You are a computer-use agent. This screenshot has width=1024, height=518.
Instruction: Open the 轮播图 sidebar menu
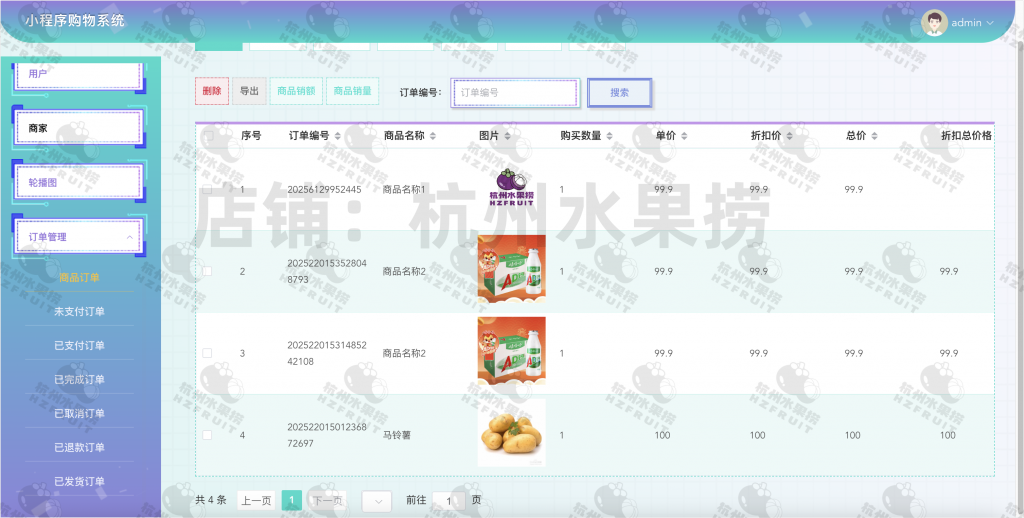click(x=78, y=182)
